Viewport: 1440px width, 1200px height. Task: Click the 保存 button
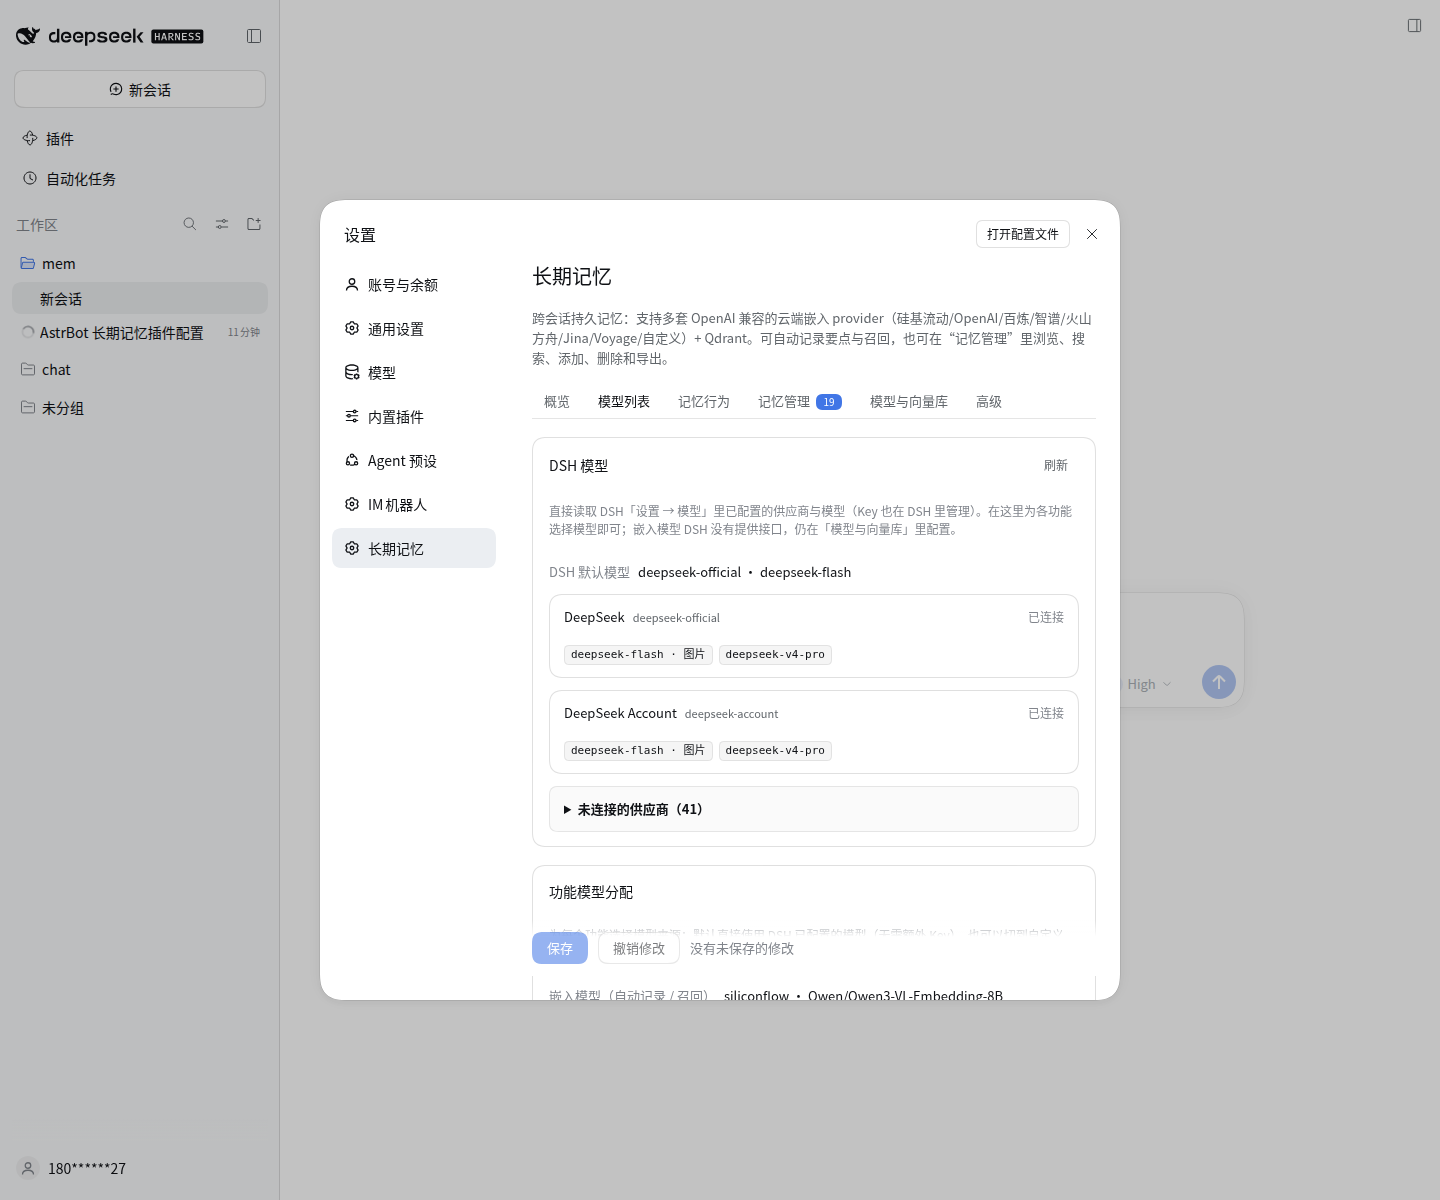[560, 948]
